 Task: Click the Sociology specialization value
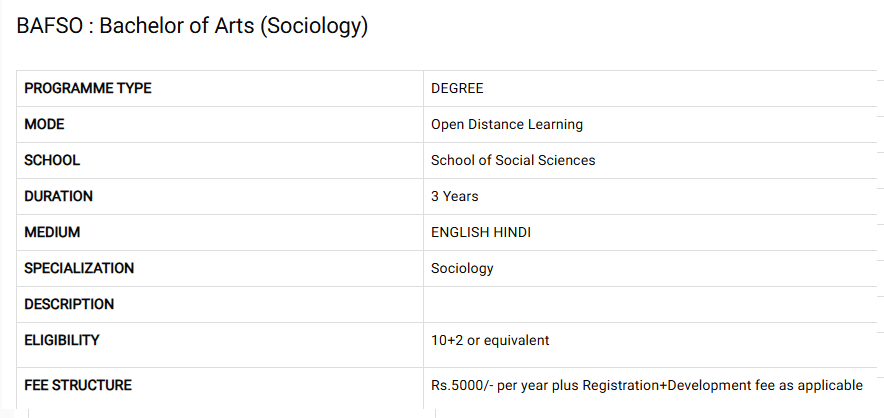tap(462, 268)
